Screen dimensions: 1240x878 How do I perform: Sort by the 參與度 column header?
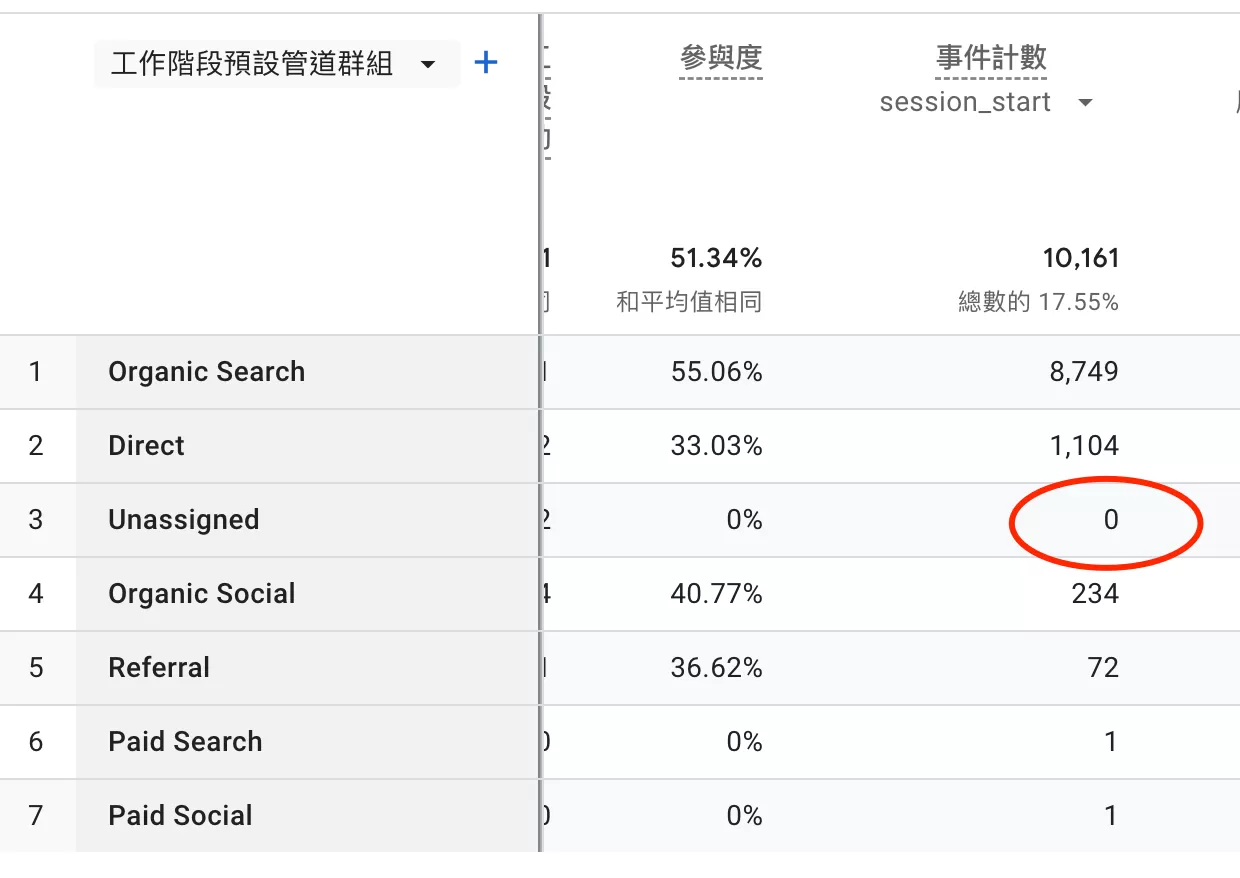[721, 59]
